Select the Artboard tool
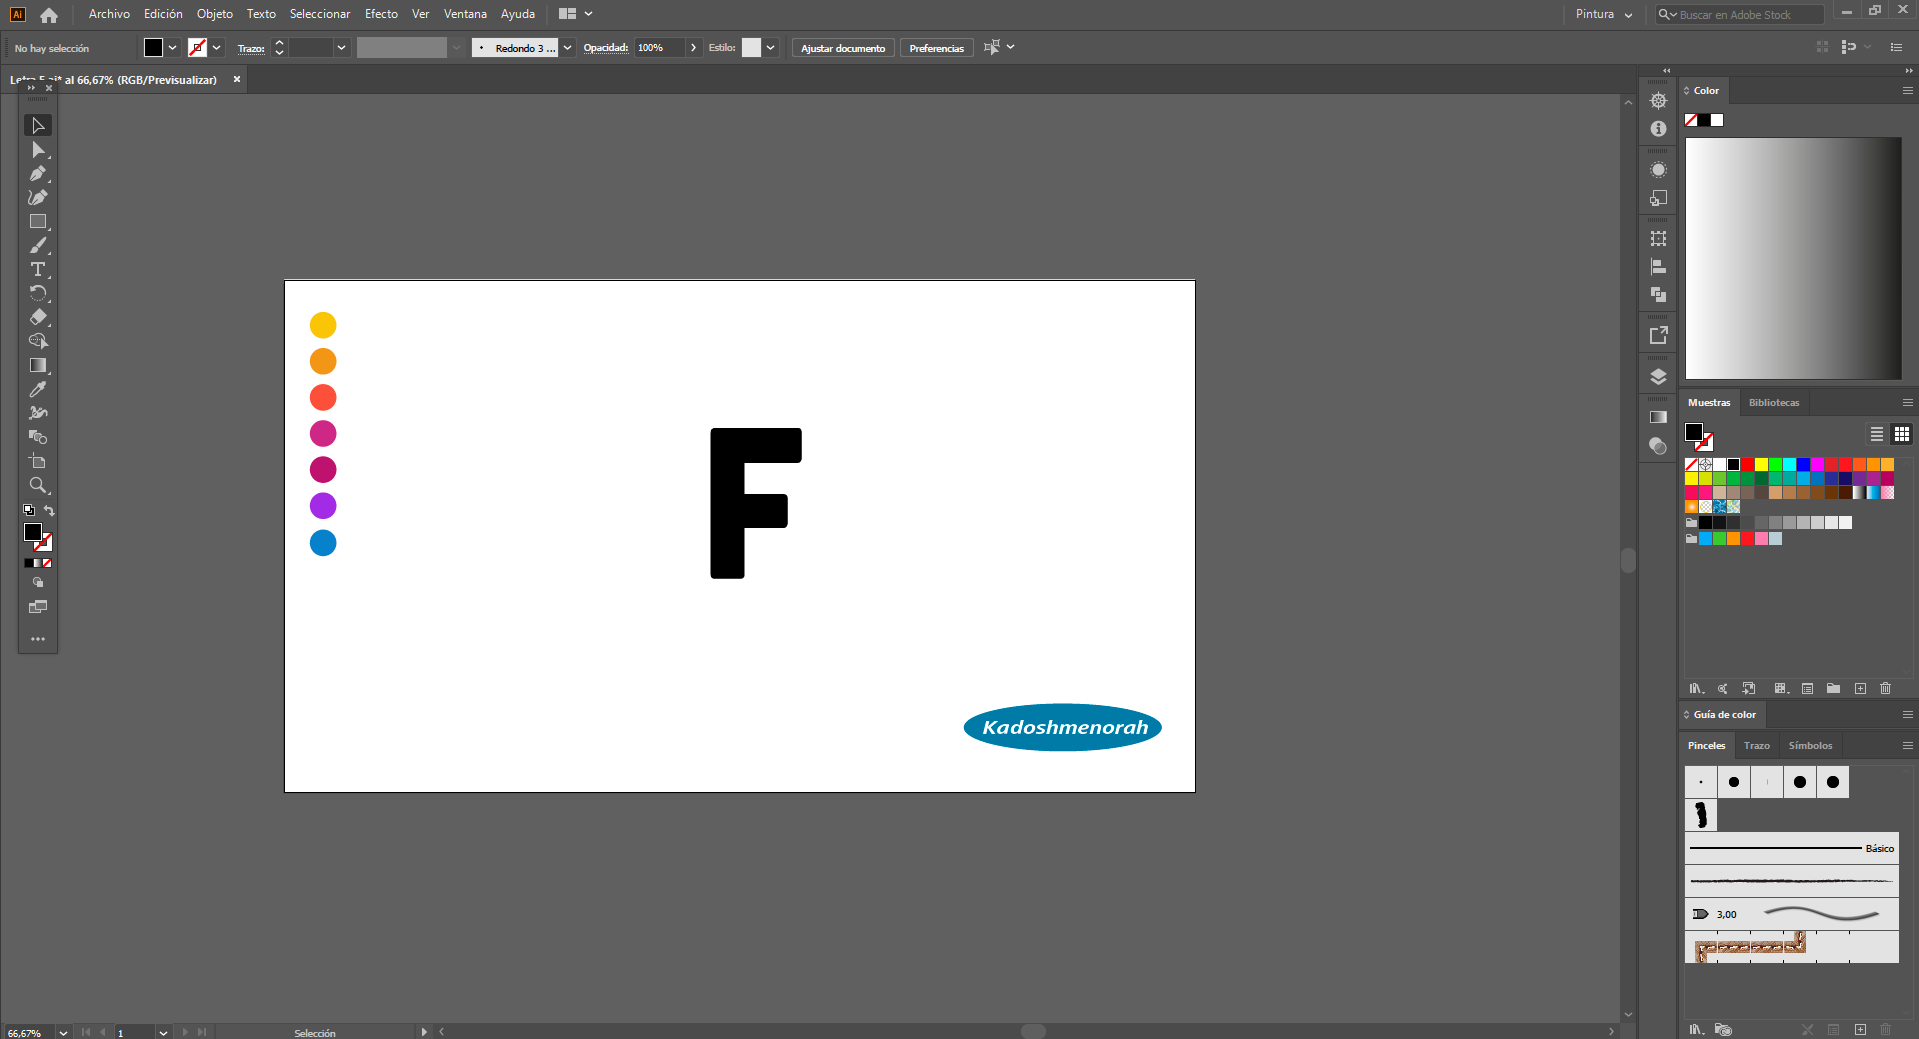1919x1039 pixels. coord(38,462)
